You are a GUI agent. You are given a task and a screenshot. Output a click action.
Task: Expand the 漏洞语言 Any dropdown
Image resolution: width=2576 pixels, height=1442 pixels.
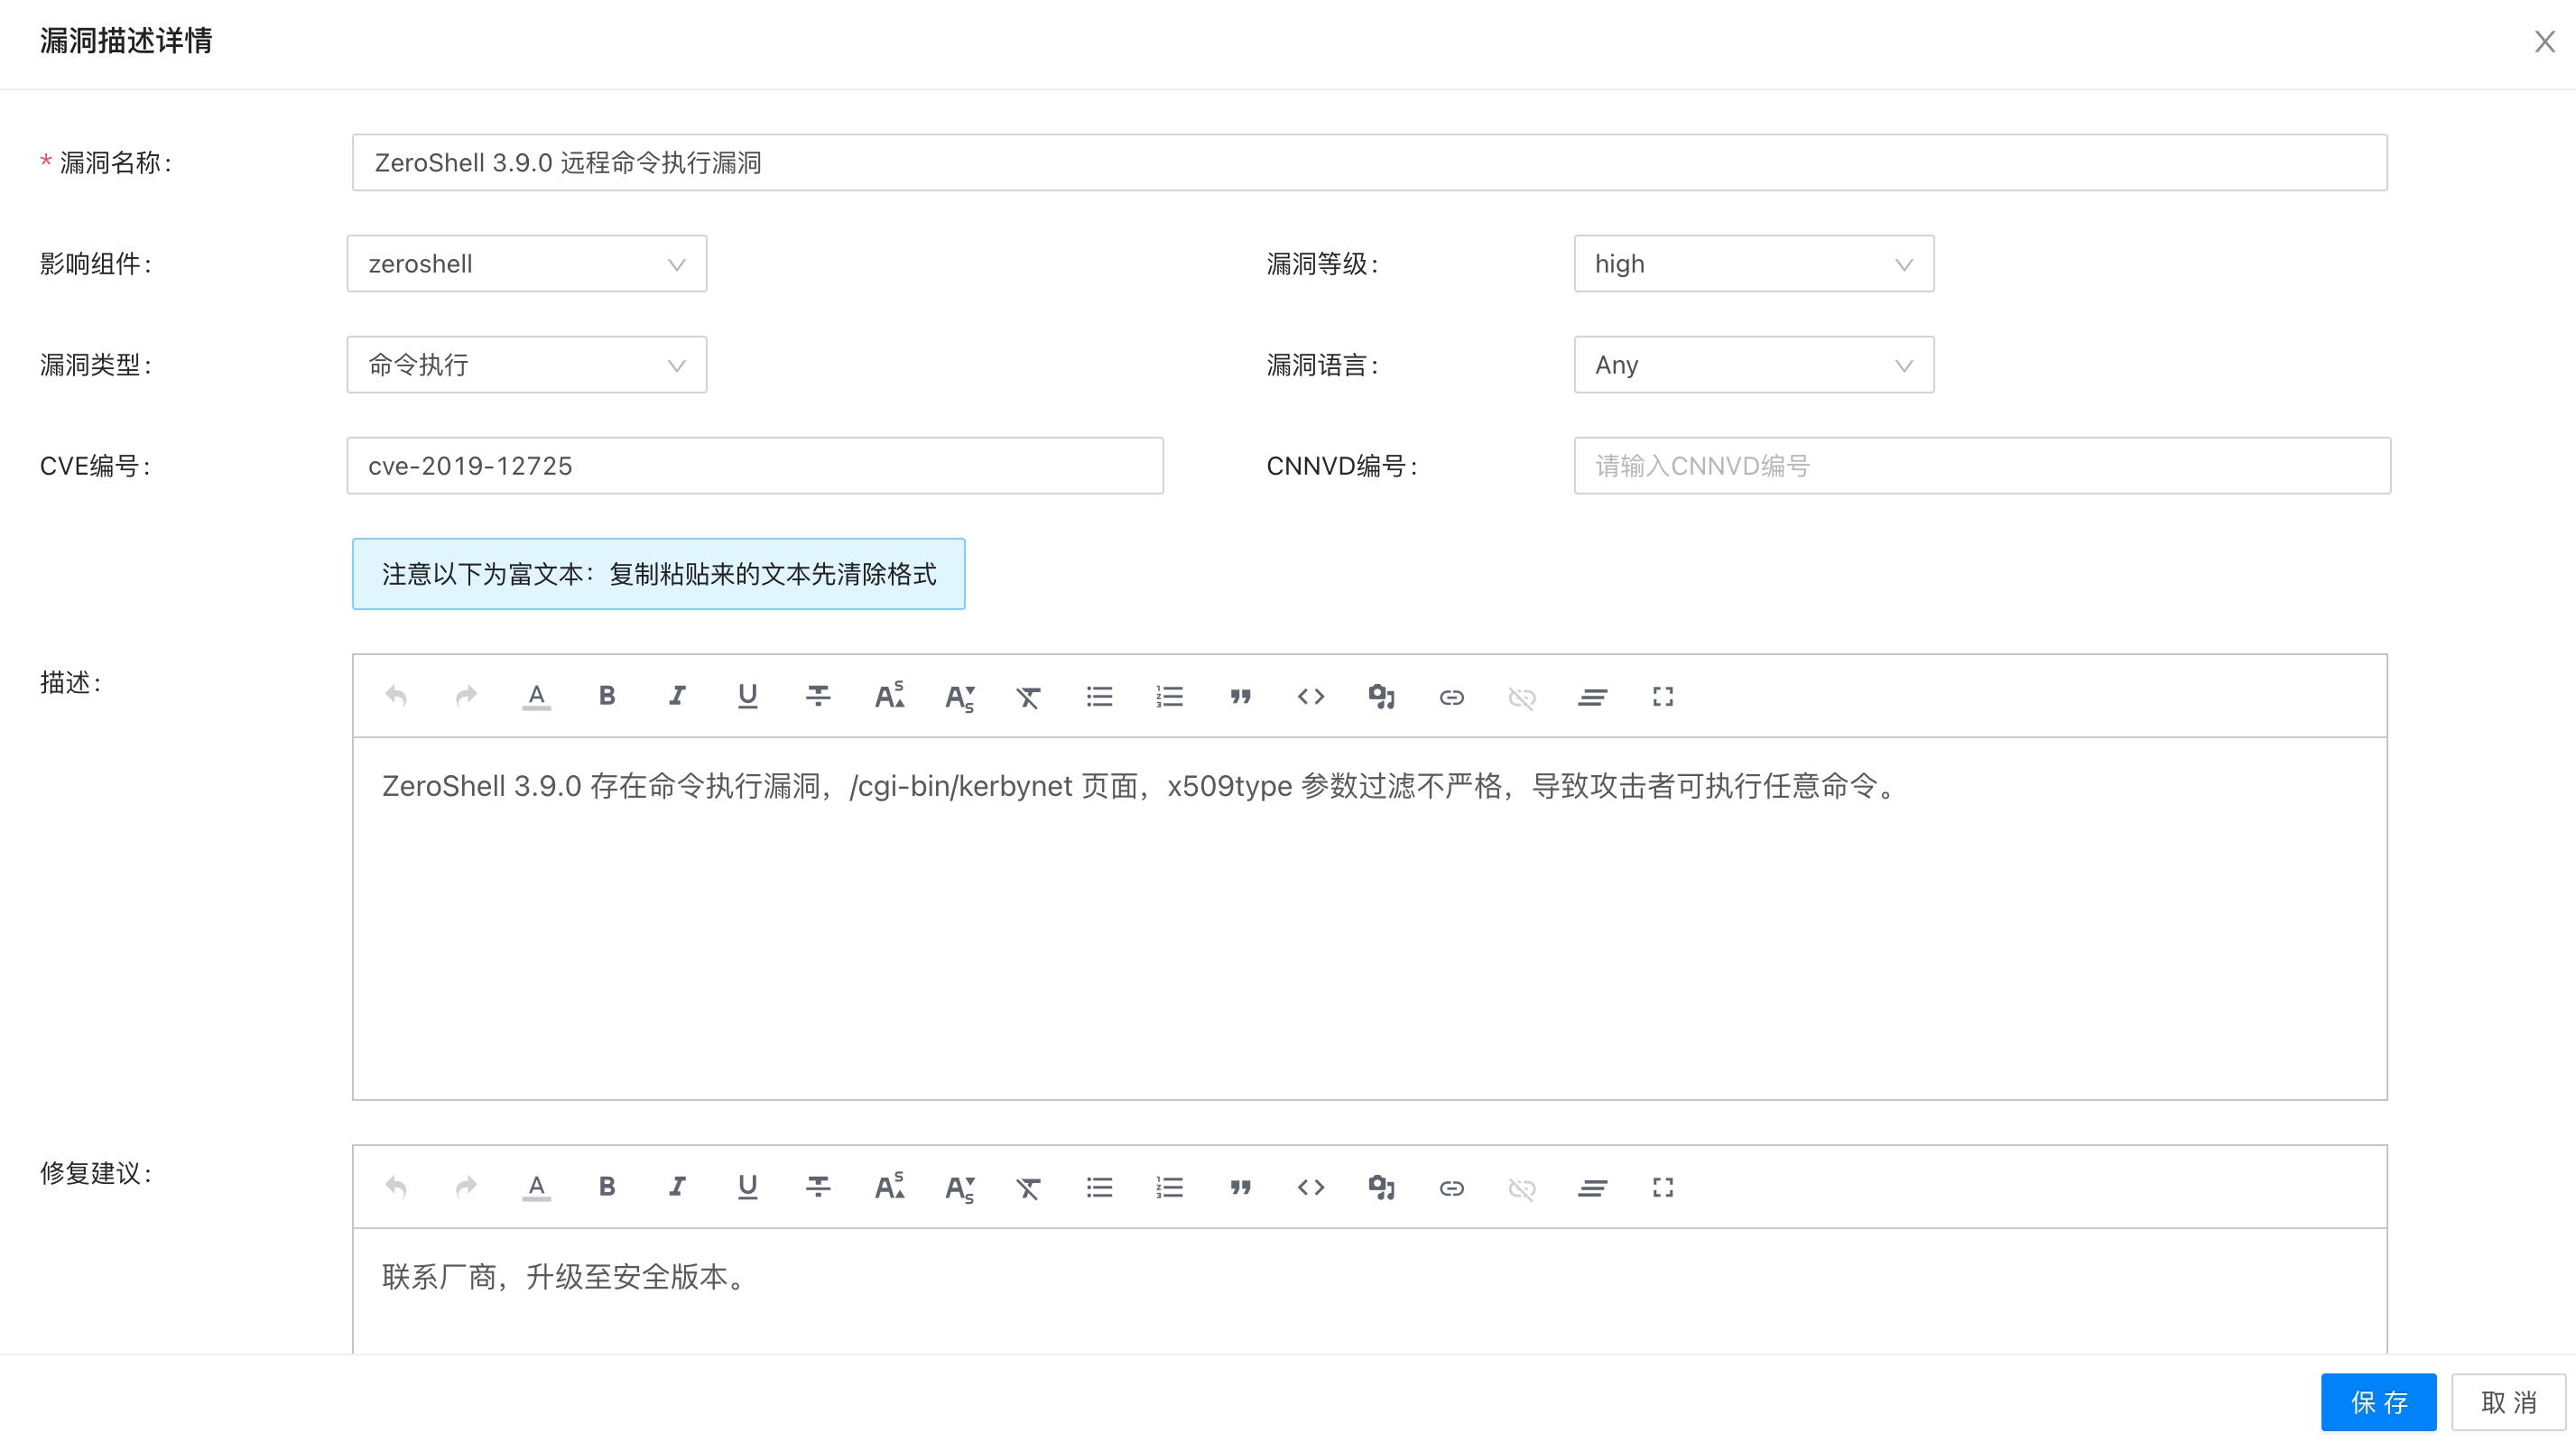1753,365
